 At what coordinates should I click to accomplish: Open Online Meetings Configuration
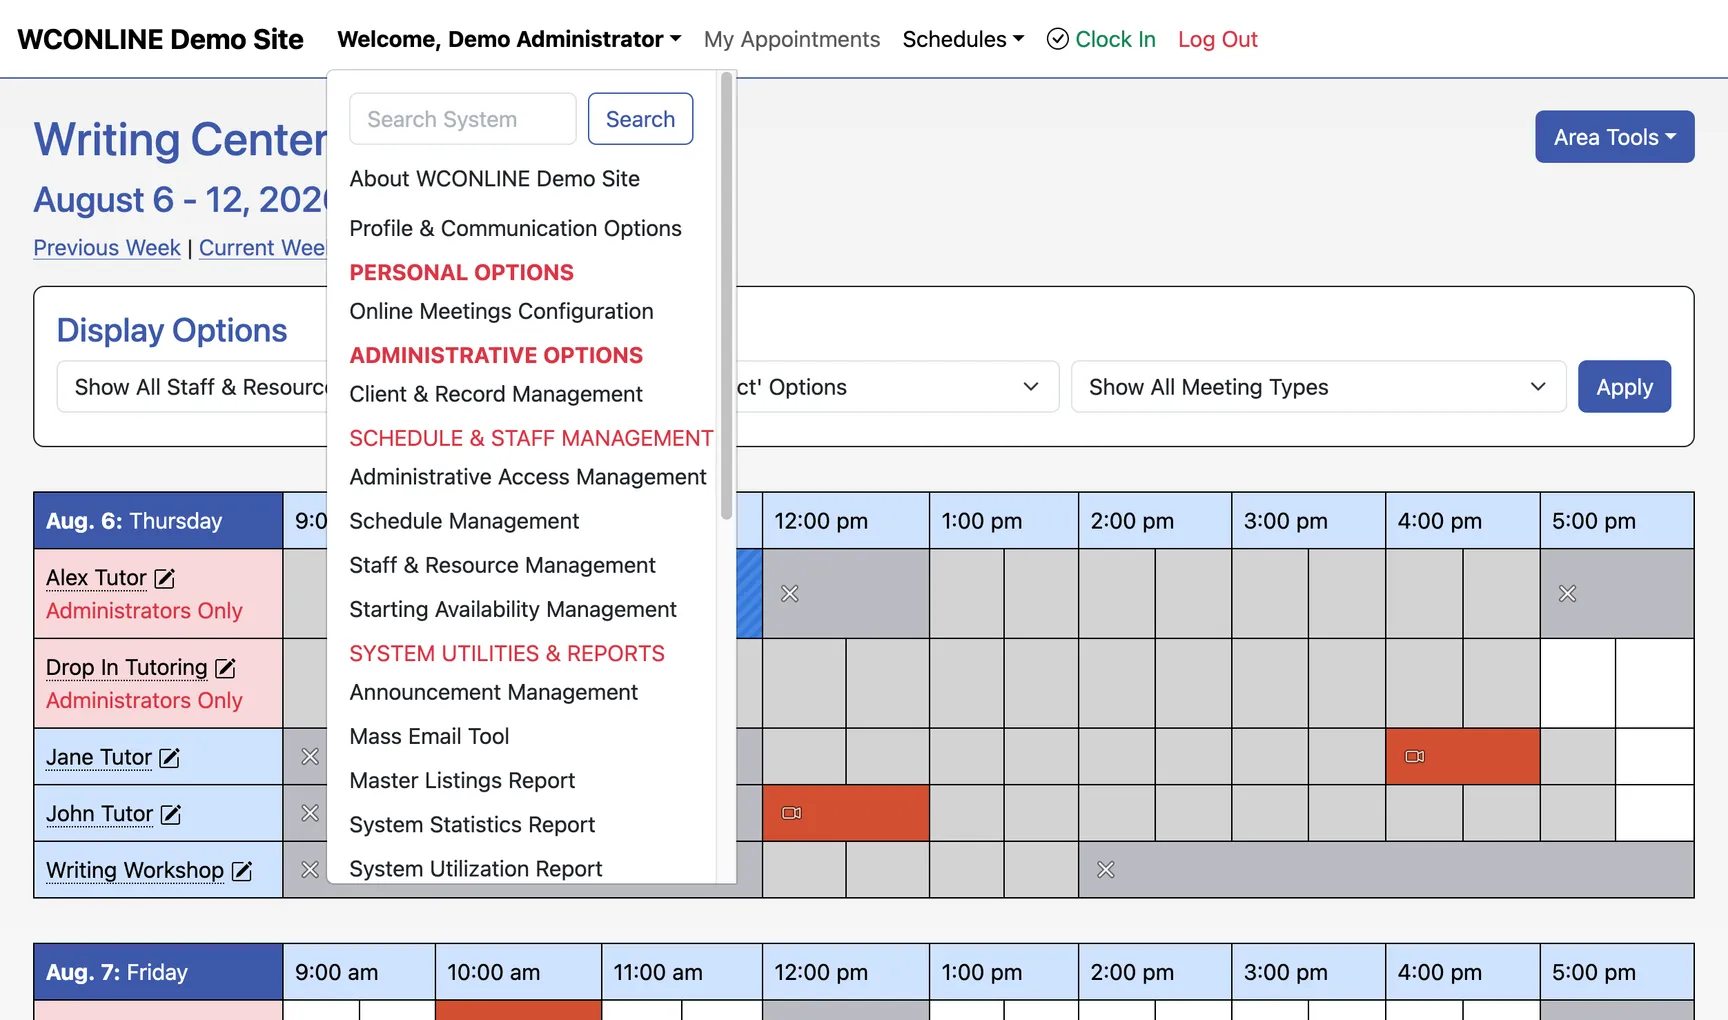point(501,312)
